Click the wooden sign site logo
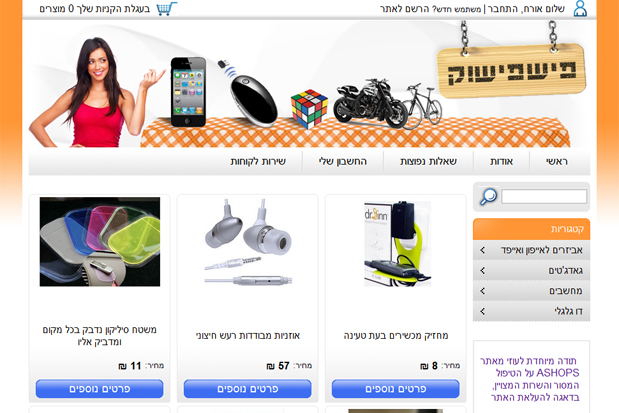Screen dimensions: 619x413 coord(511,71)
